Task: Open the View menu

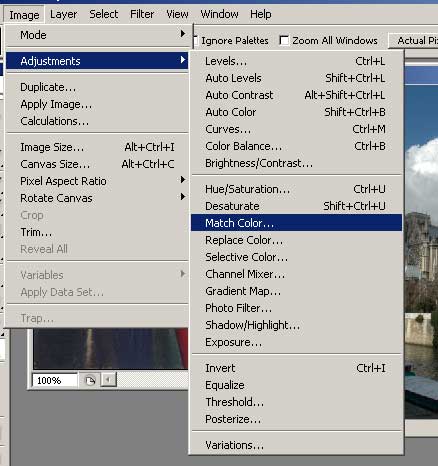Action: pyautogui.click(x=177, y=14)
